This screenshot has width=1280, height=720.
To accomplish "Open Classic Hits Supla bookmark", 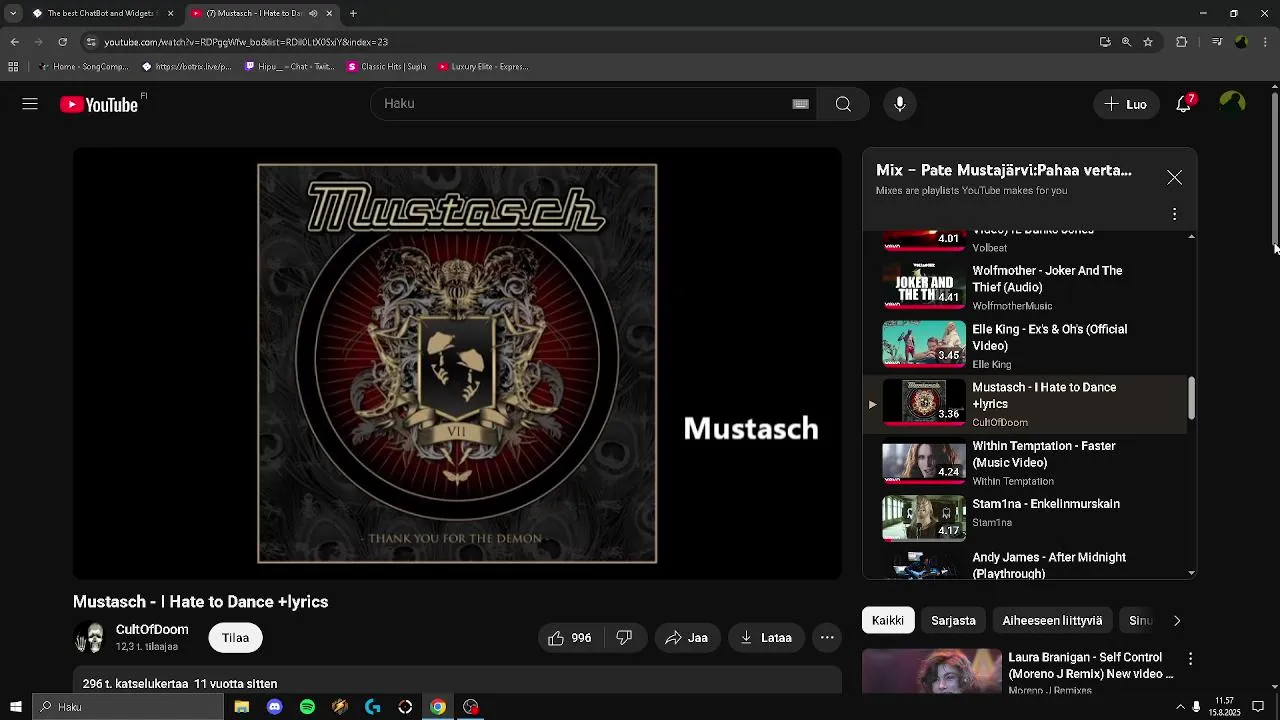I will coord(386,67).
